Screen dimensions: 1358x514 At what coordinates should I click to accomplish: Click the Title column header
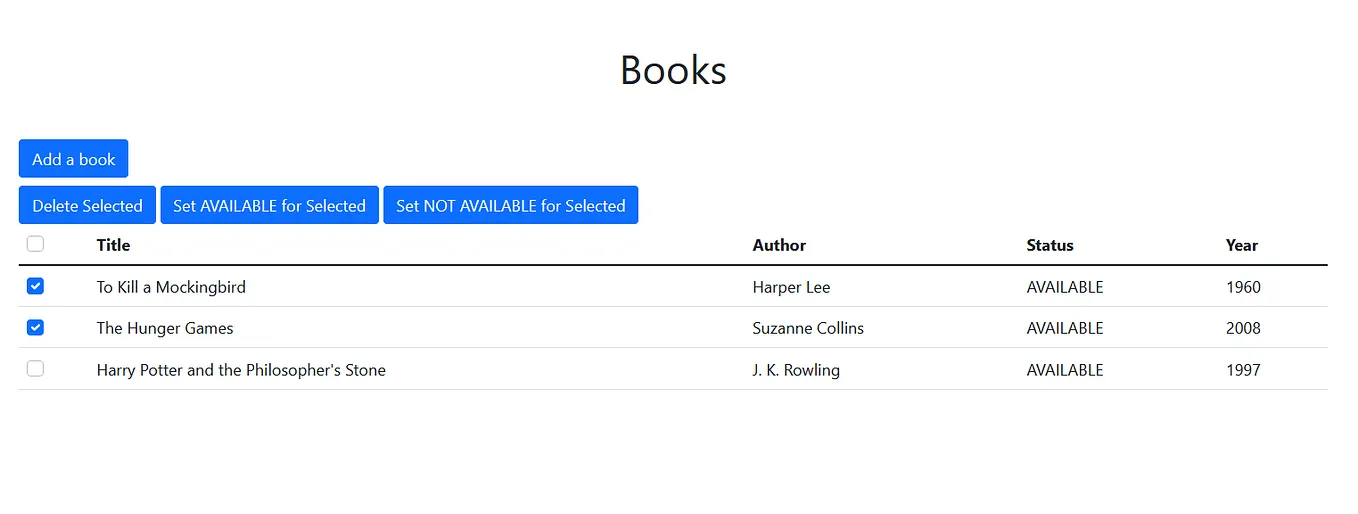click(113, 245)
